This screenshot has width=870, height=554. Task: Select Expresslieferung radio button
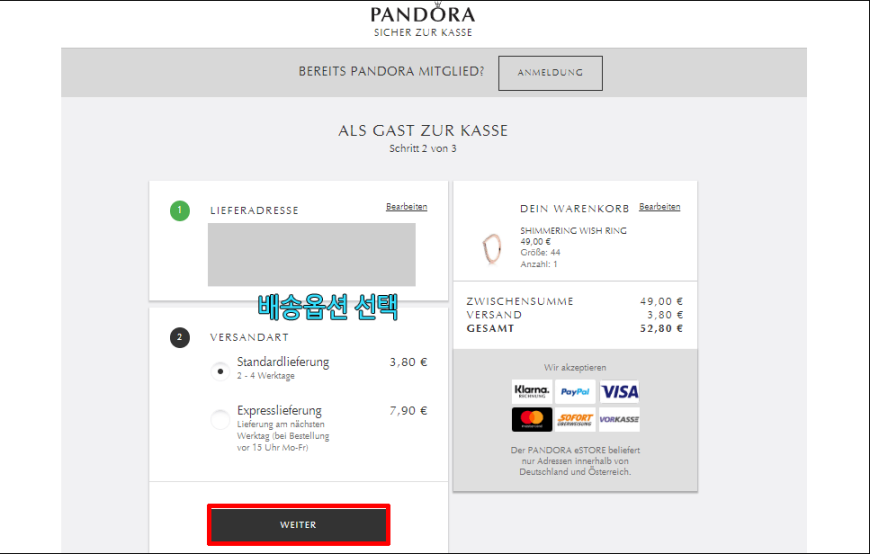[220, 420]
